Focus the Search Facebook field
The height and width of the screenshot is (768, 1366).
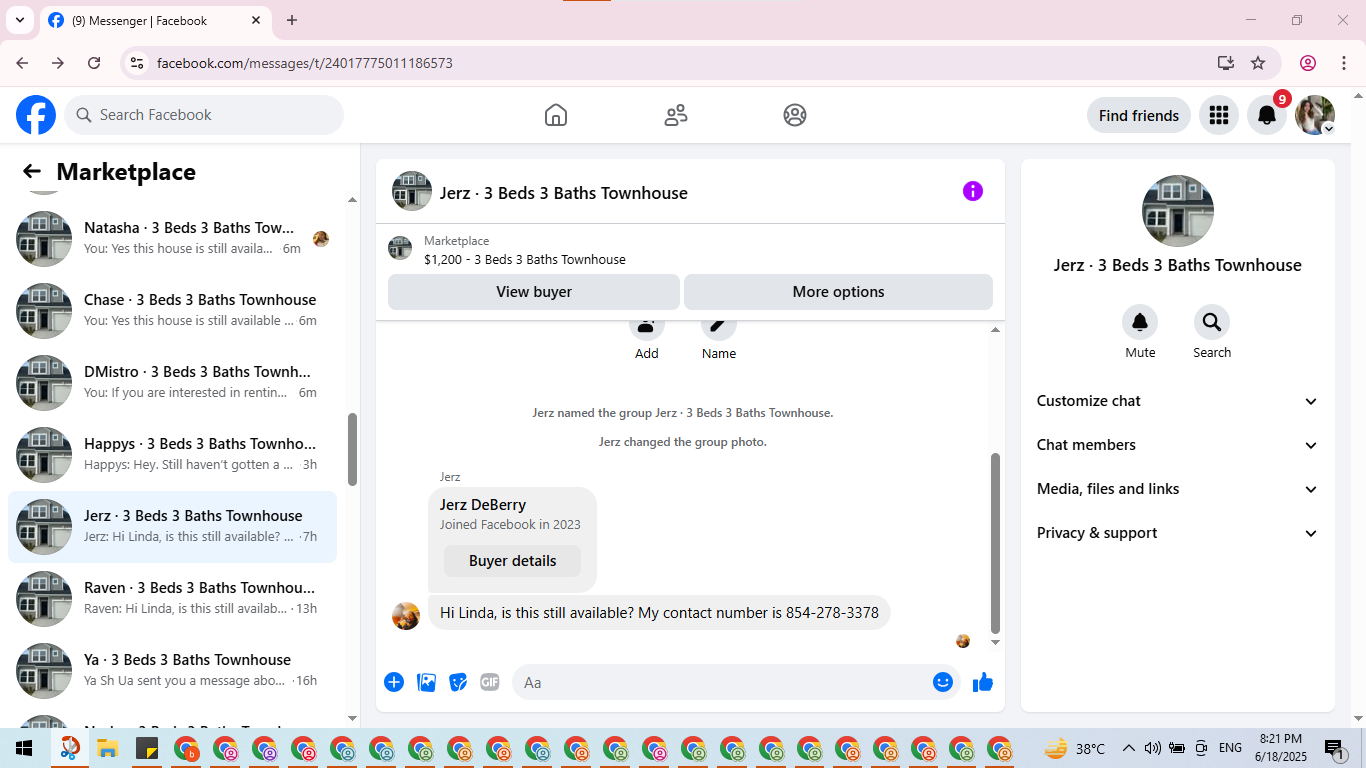click(x=204, y=115)
